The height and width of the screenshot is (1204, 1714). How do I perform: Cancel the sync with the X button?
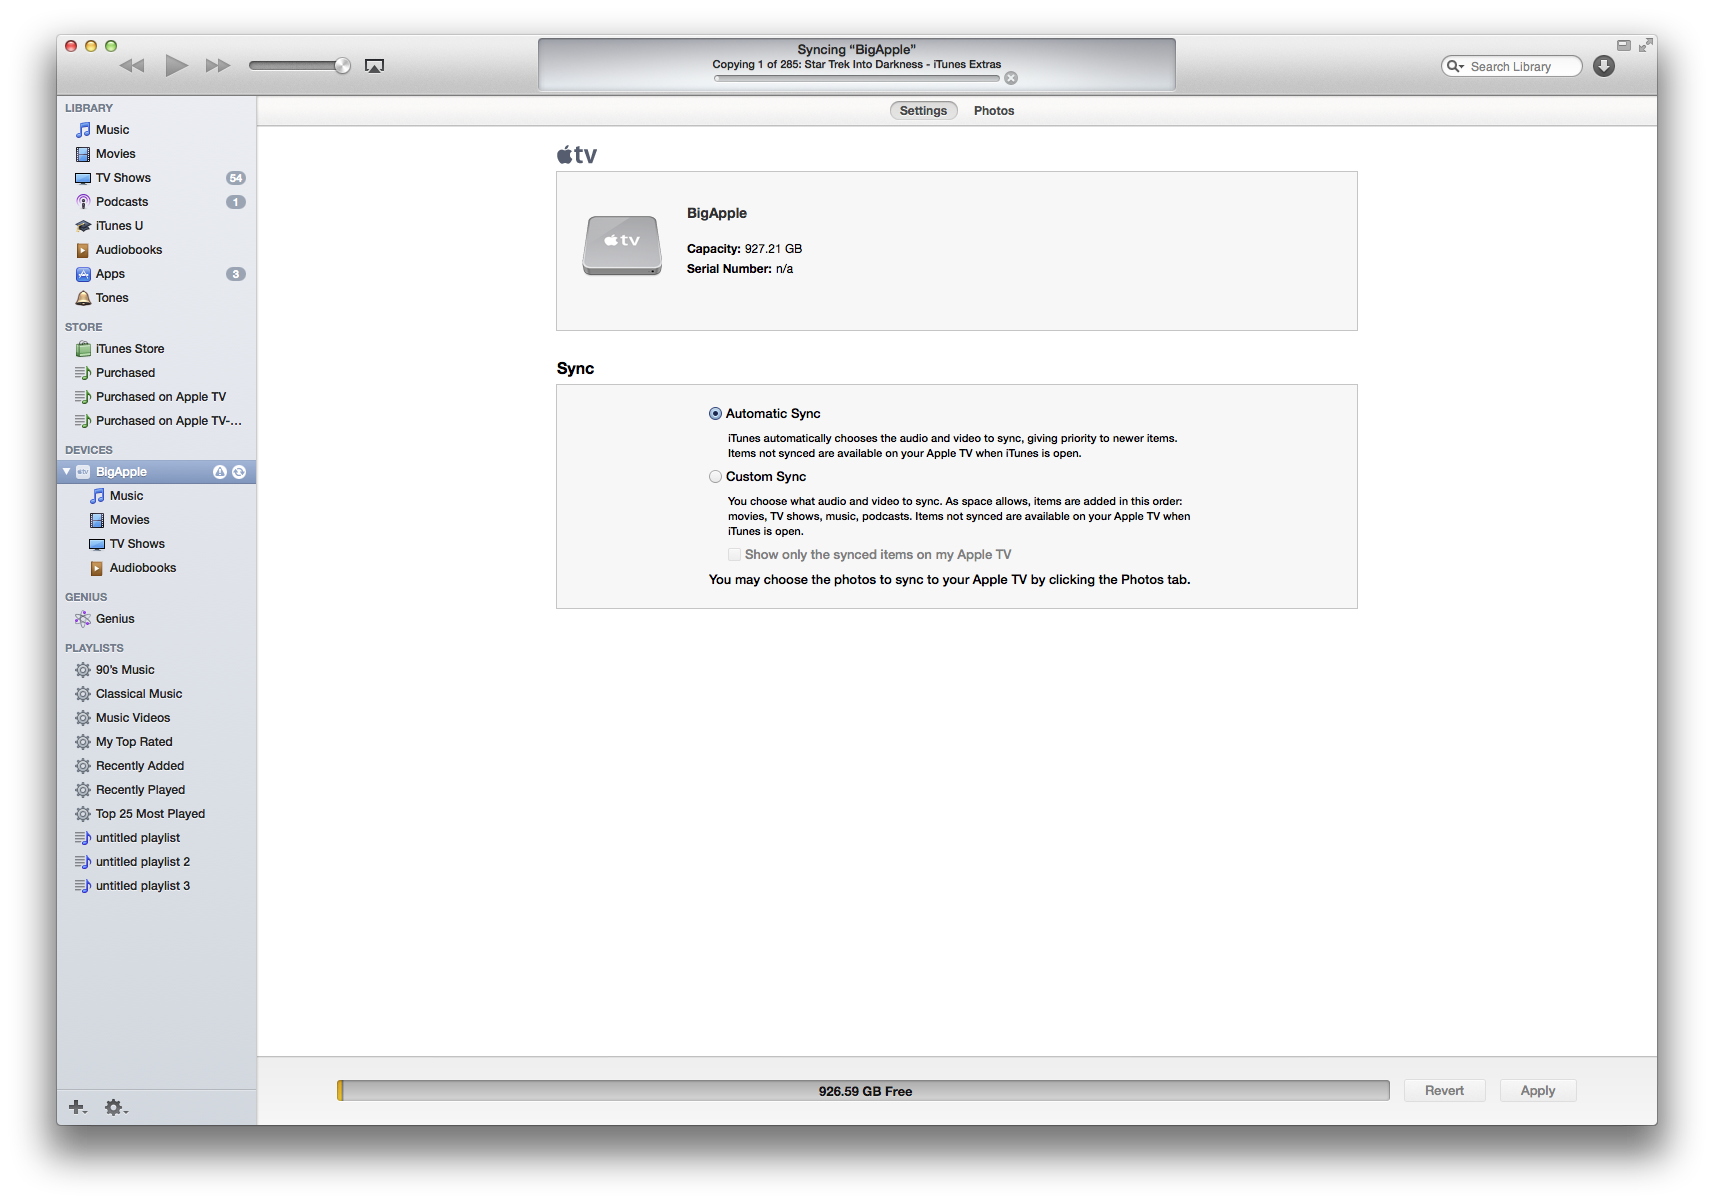[1011, 78]
